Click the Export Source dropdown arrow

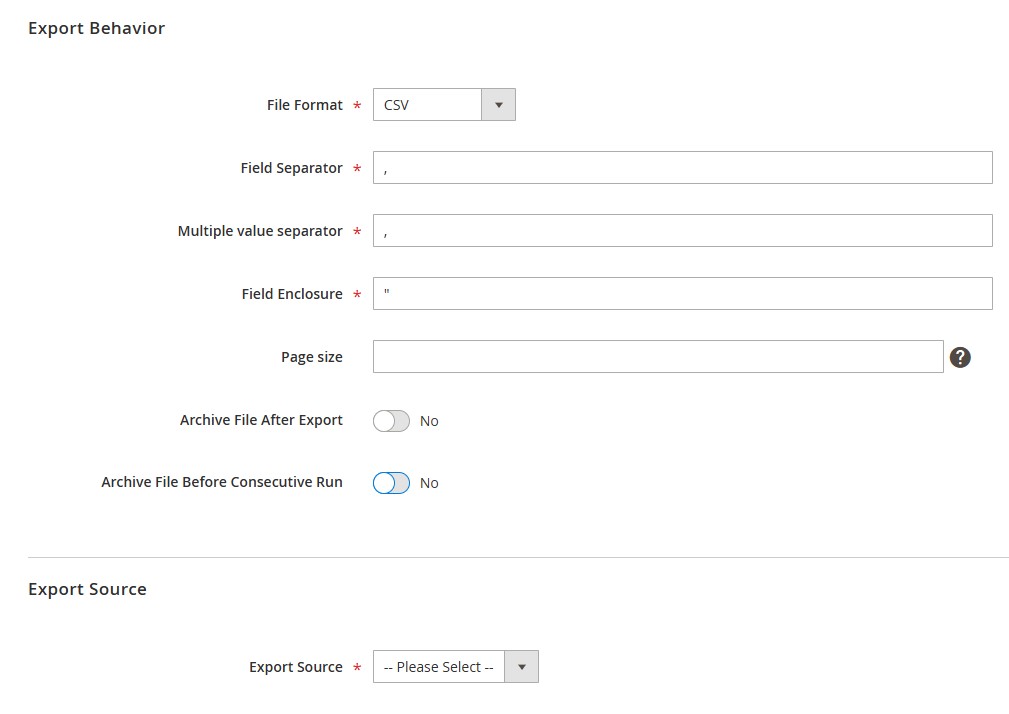click(x=521, y=666)
